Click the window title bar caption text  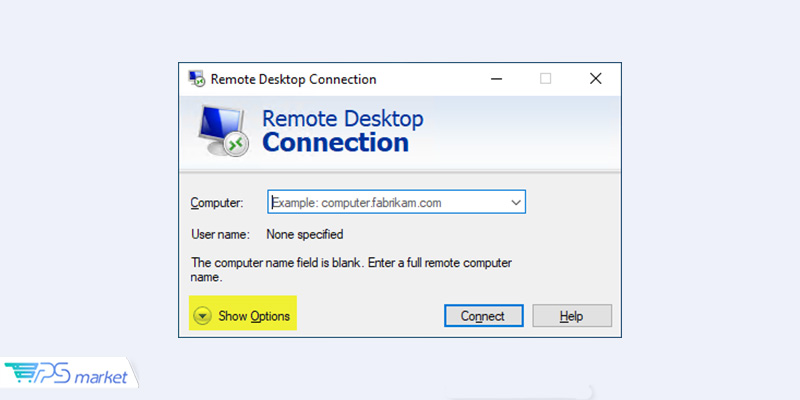coord(293,79)
